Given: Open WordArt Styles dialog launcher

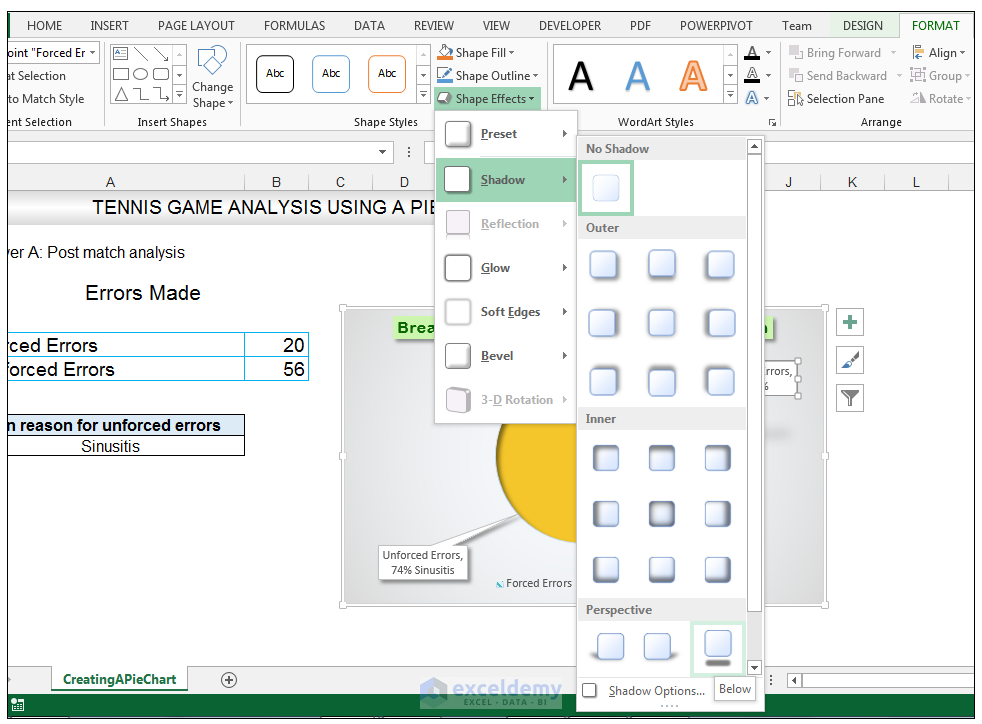Looking at the screenshot, I should 772,123.
